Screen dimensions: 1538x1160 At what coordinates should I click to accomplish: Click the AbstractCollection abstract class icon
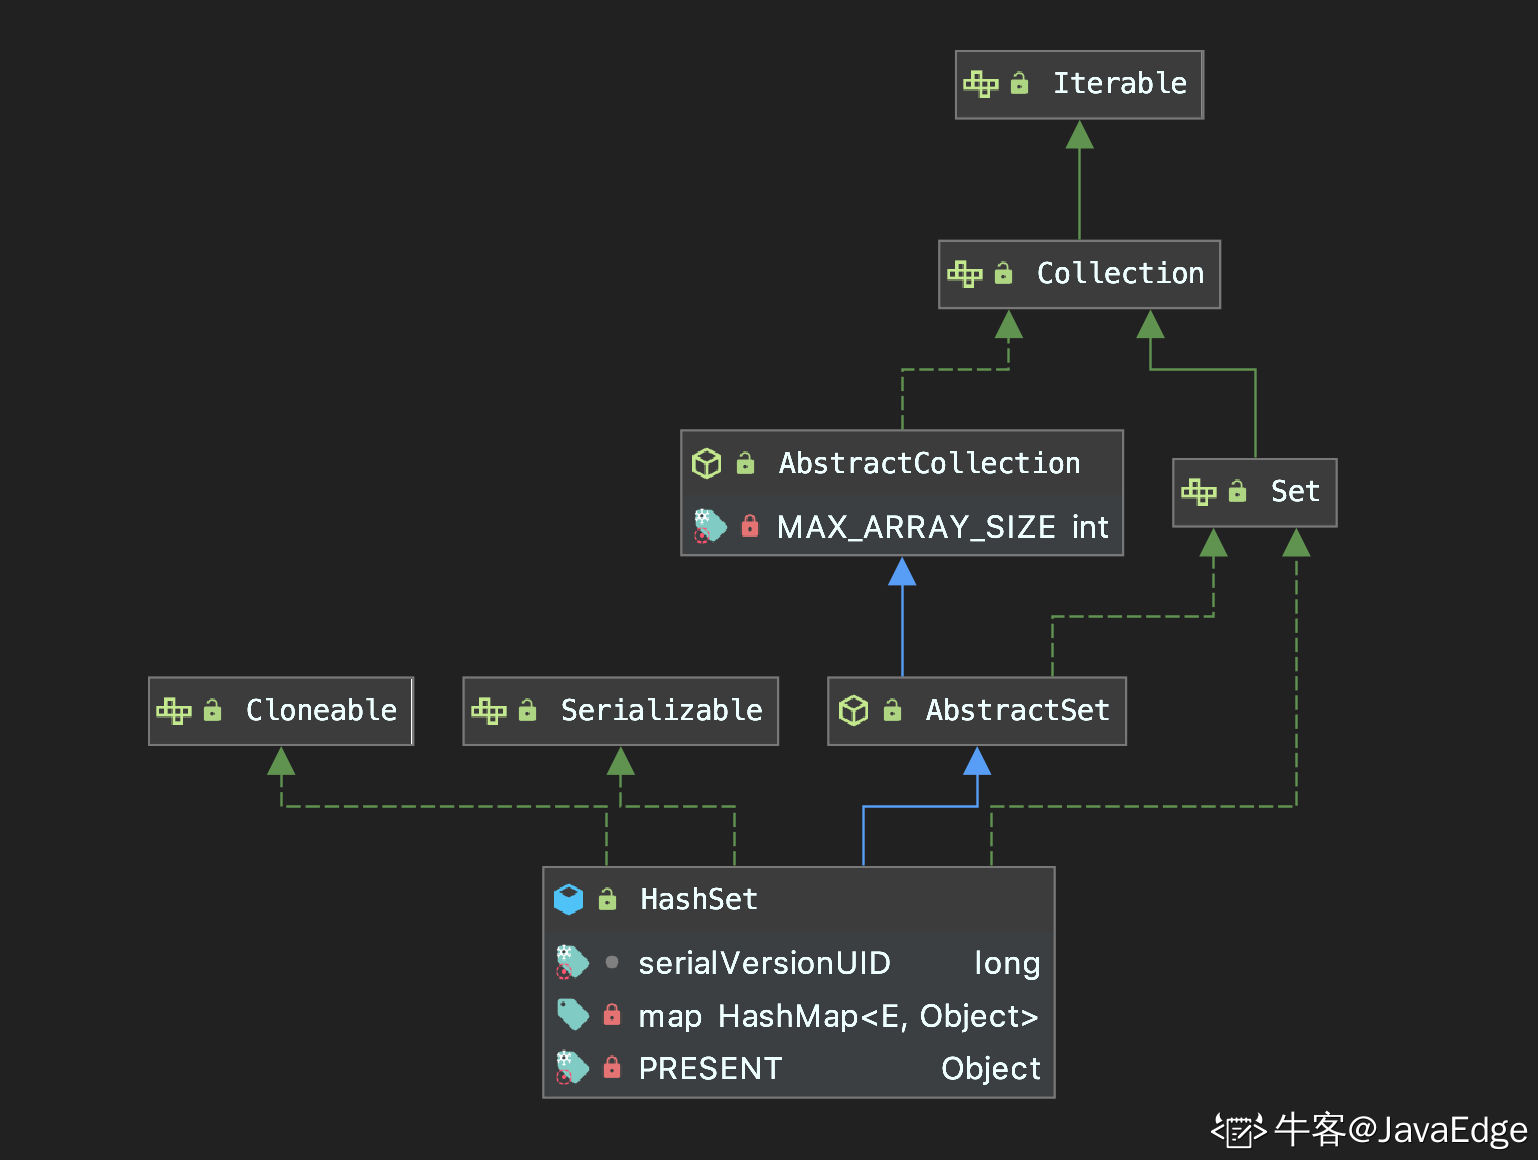click(707, 463)
